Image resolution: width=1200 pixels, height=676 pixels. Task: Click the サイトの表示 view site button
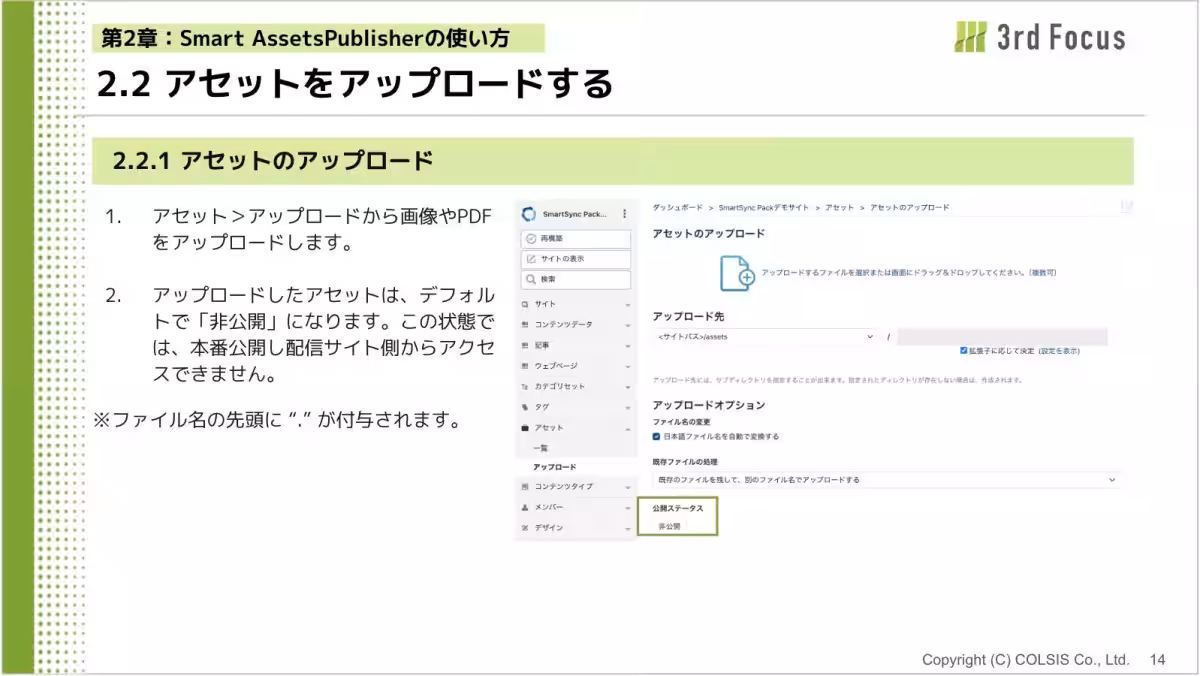(x=576, y=259)
